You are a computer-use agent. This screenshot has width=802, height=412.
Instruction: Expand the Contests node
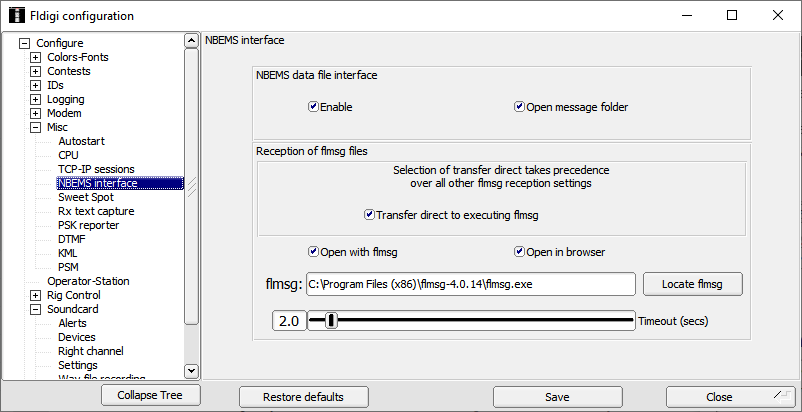[x=35, y=72]
